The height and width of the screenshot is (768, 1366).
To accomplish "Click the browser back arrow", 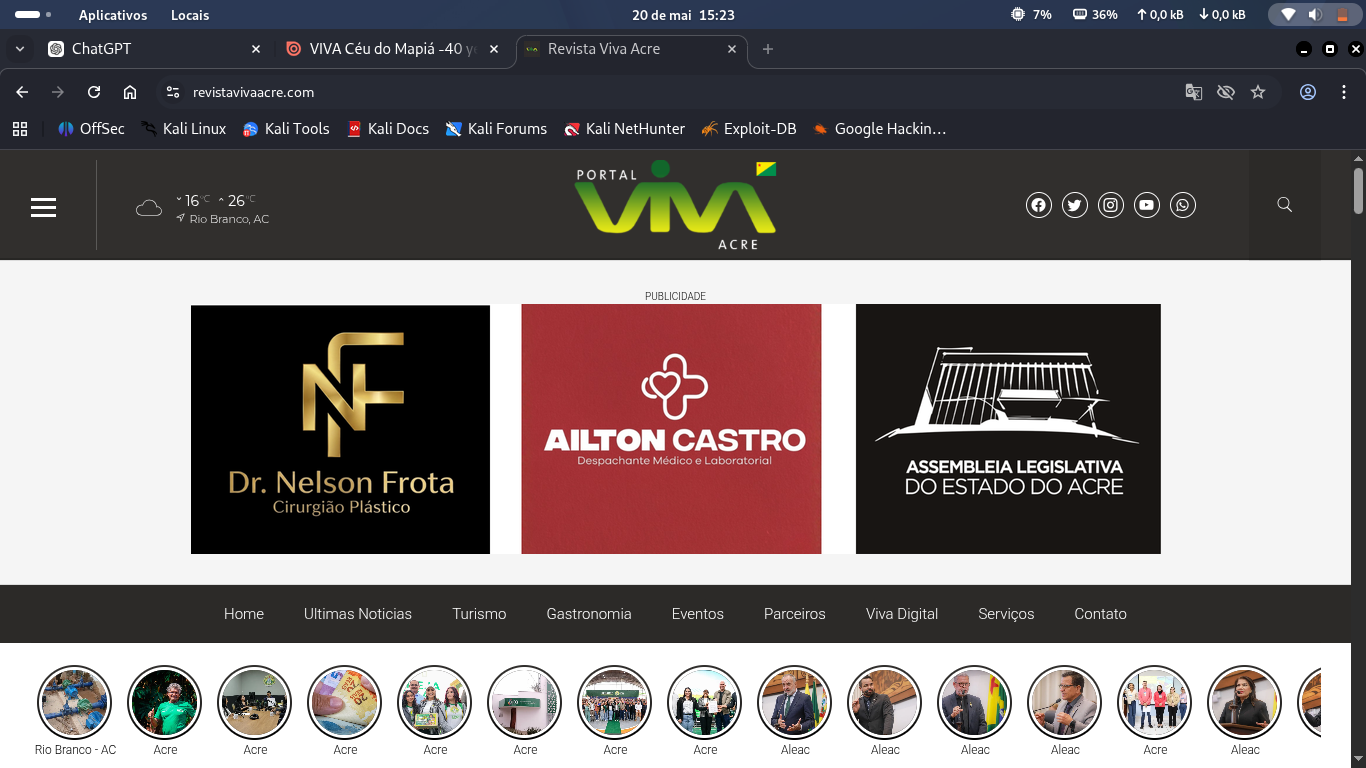I will [x=22, y=92].
